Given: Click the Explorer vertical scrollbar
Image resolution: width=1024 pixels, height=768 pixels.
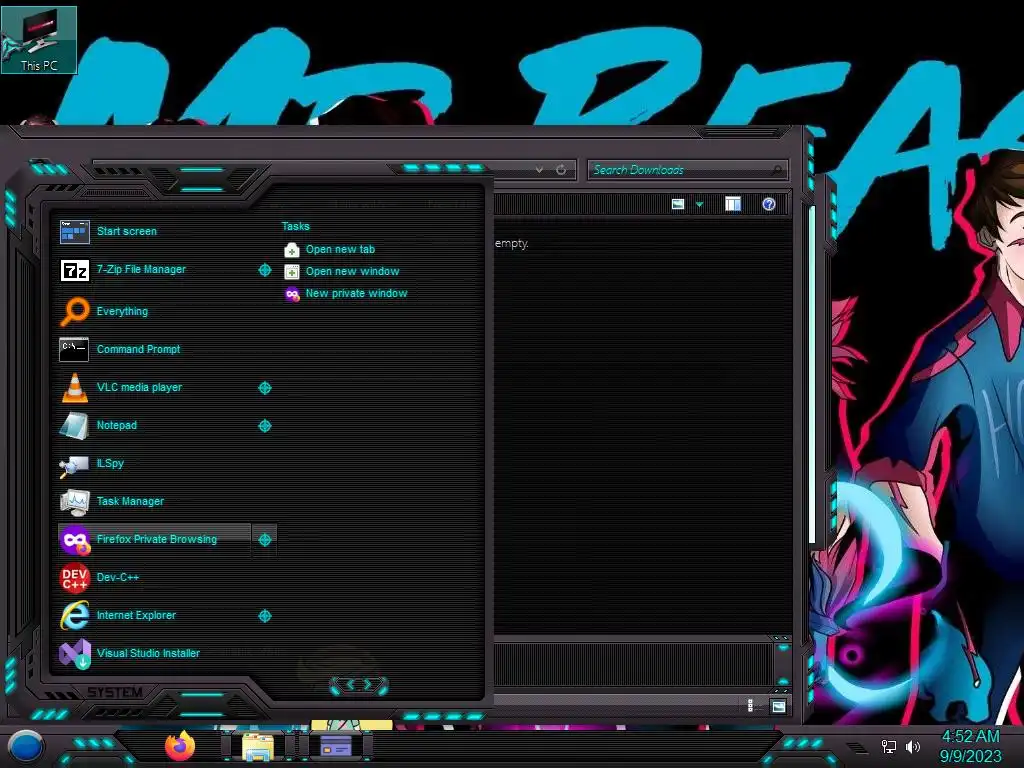Looking at the screenshot, I should pos(812,376).
